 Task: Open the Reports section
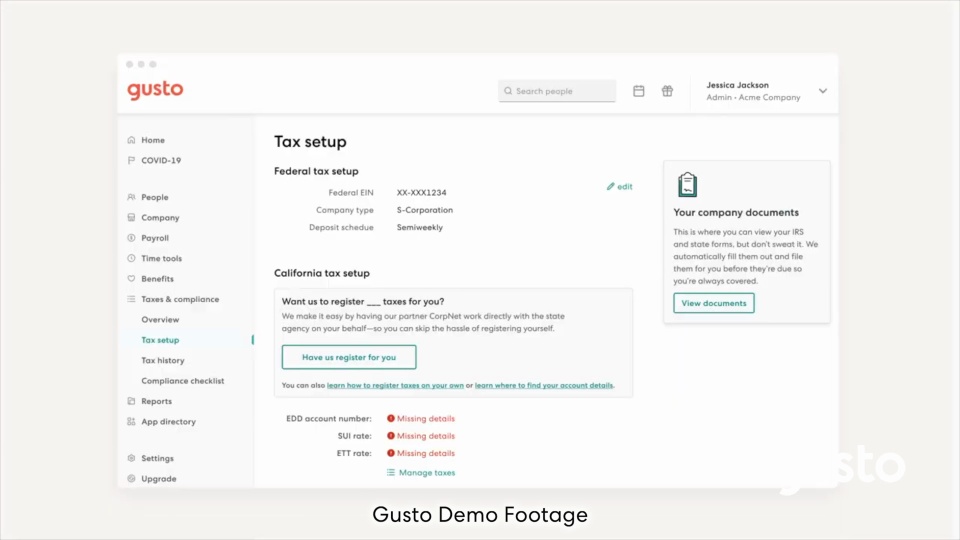[157, 401]
